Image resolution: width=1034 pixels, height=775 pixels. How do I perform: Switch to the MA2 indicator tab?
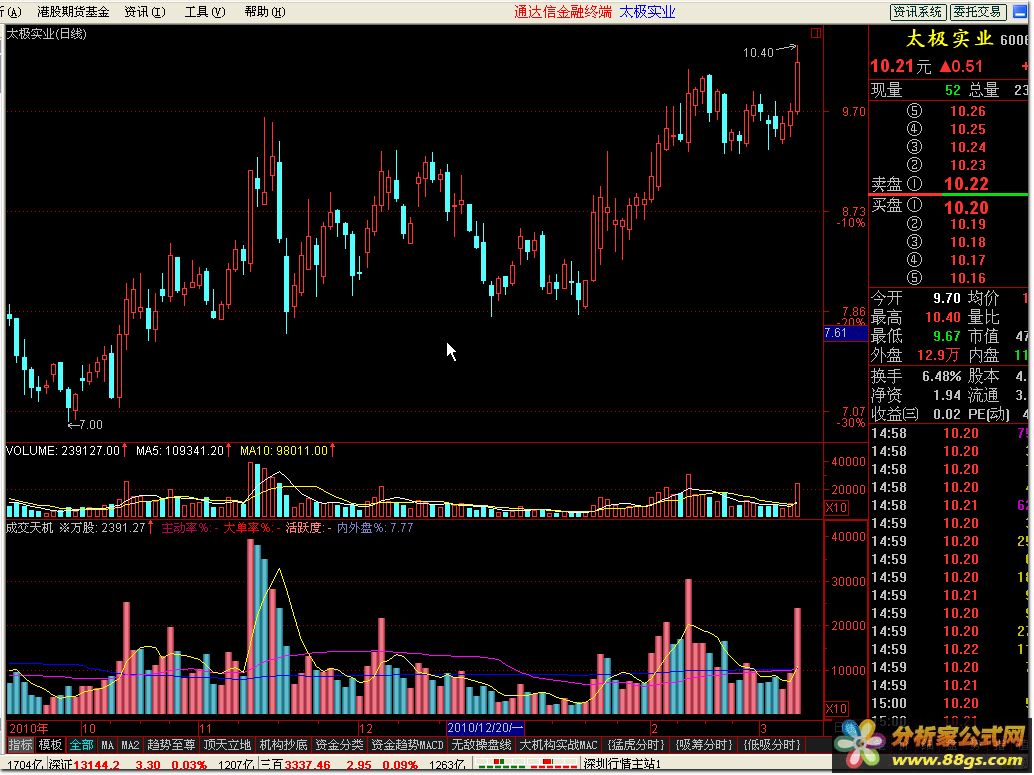tap(130, 745)
